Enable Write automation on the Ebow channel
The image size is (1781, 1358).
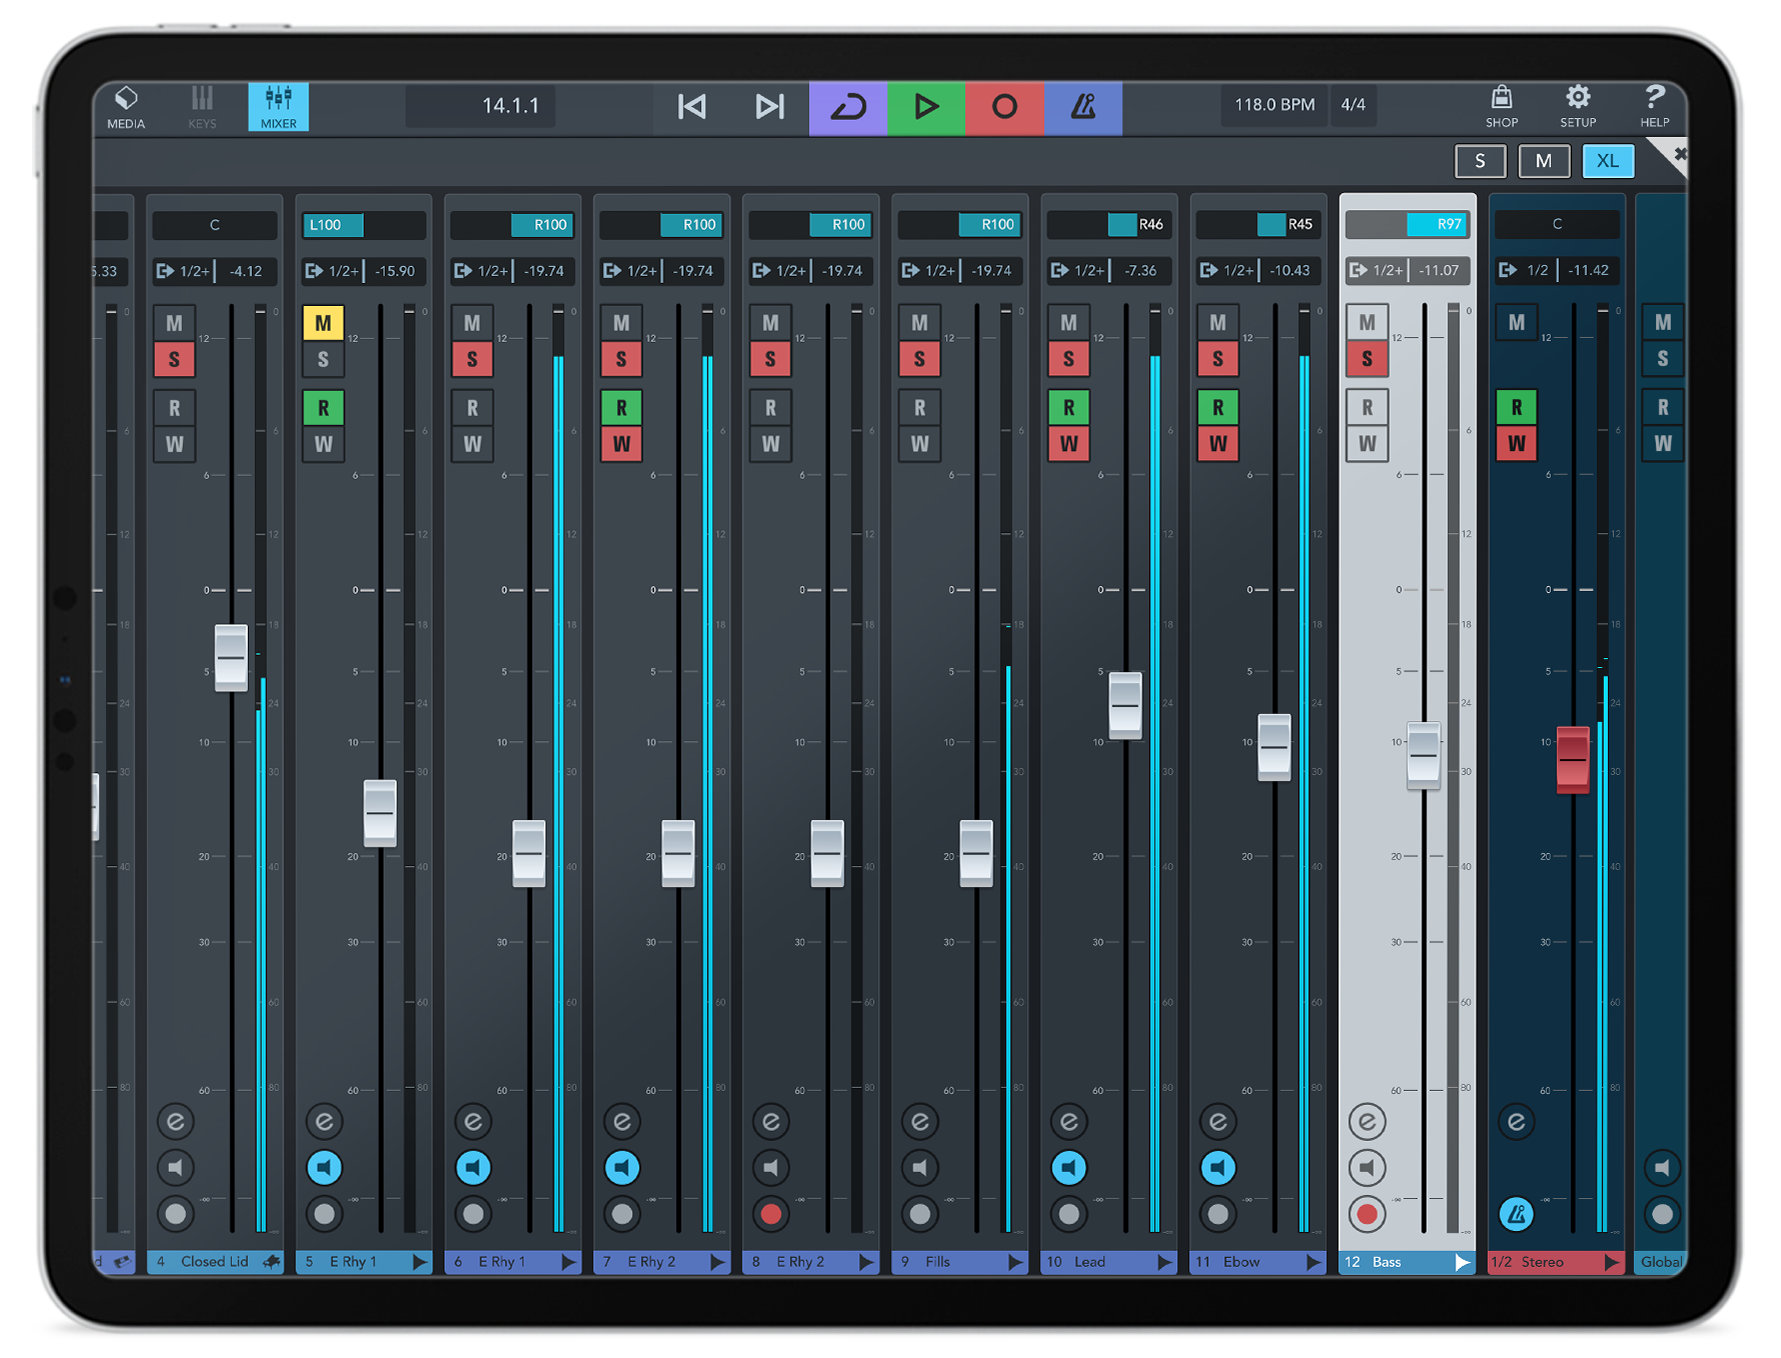(x=1218, y=443)
